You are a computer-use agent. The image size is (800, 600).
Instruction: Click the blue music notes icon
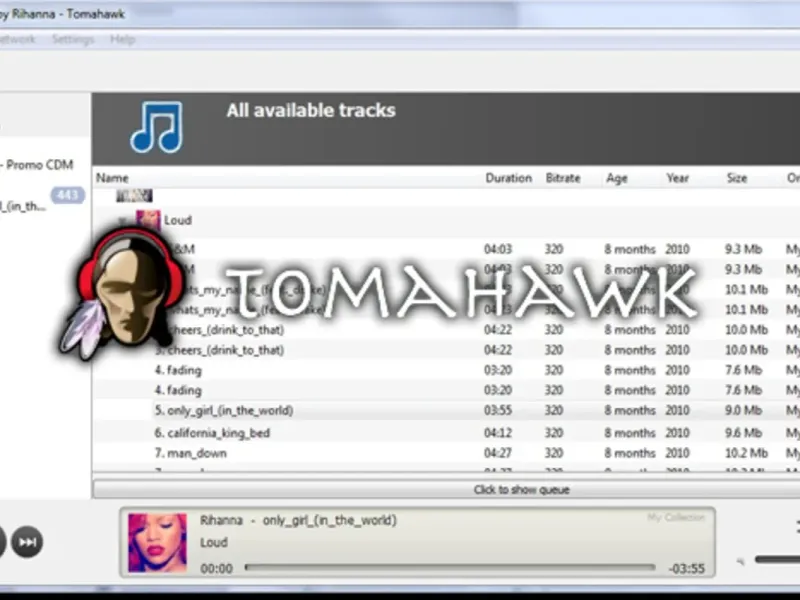point(157,127)
